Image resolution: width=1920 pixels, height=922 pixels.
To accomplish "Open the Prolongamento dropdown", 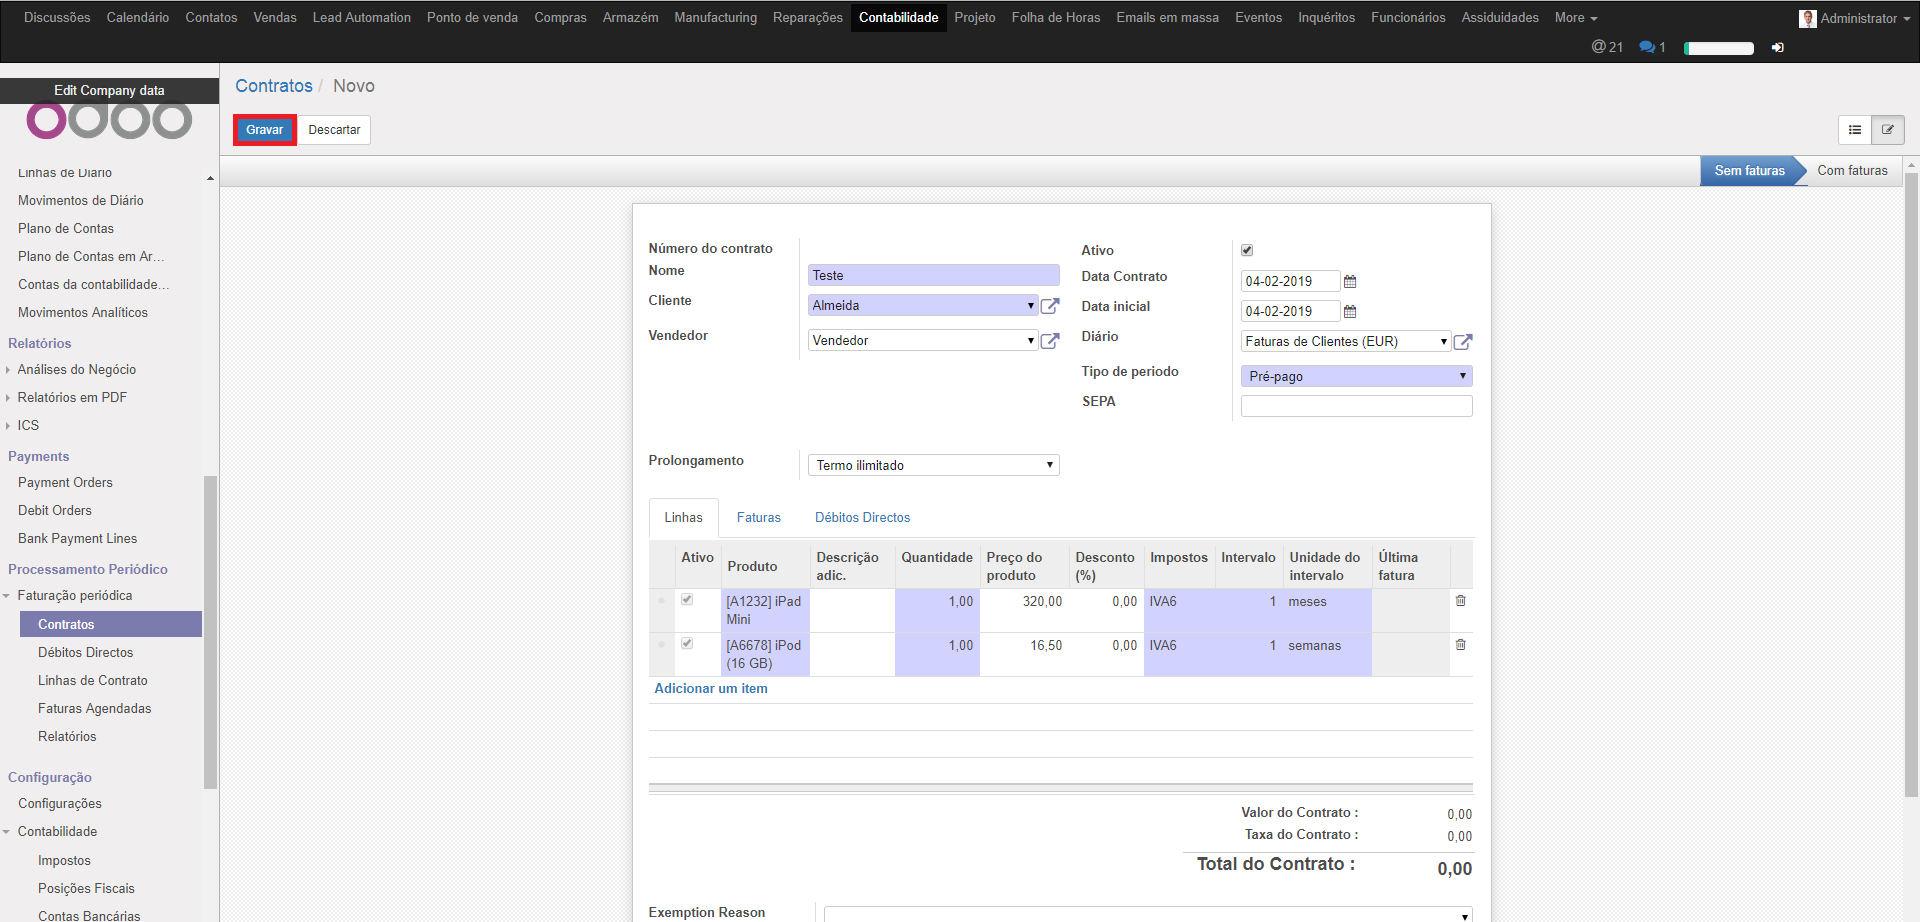I will (933, 466).
